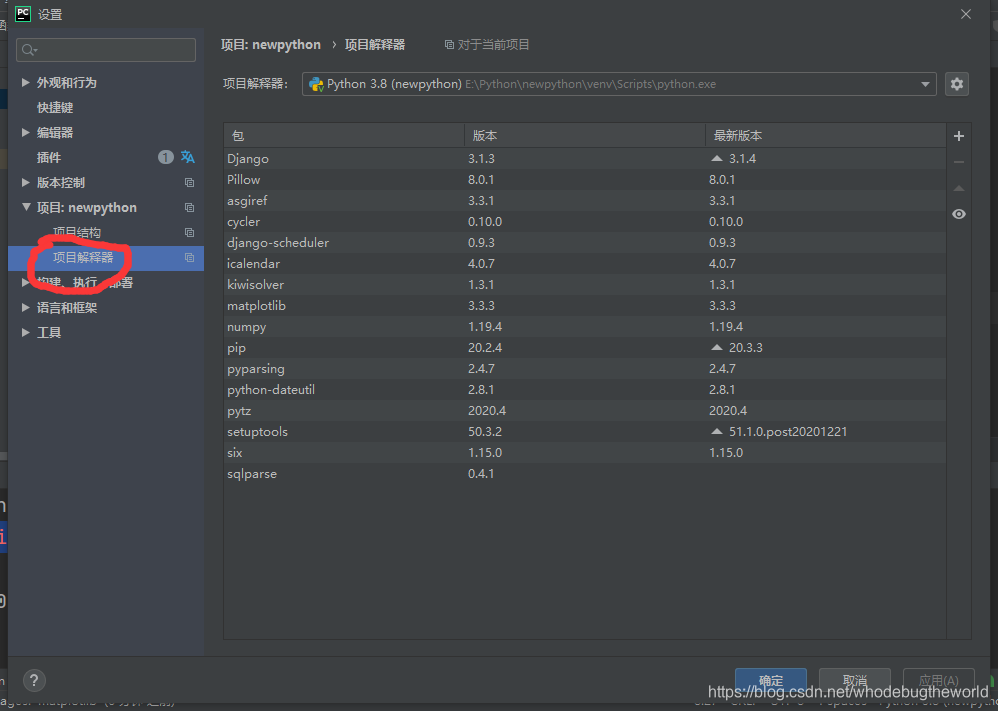
Task: Click the PyCharm logo in title bar
Action: pos(23,13)
